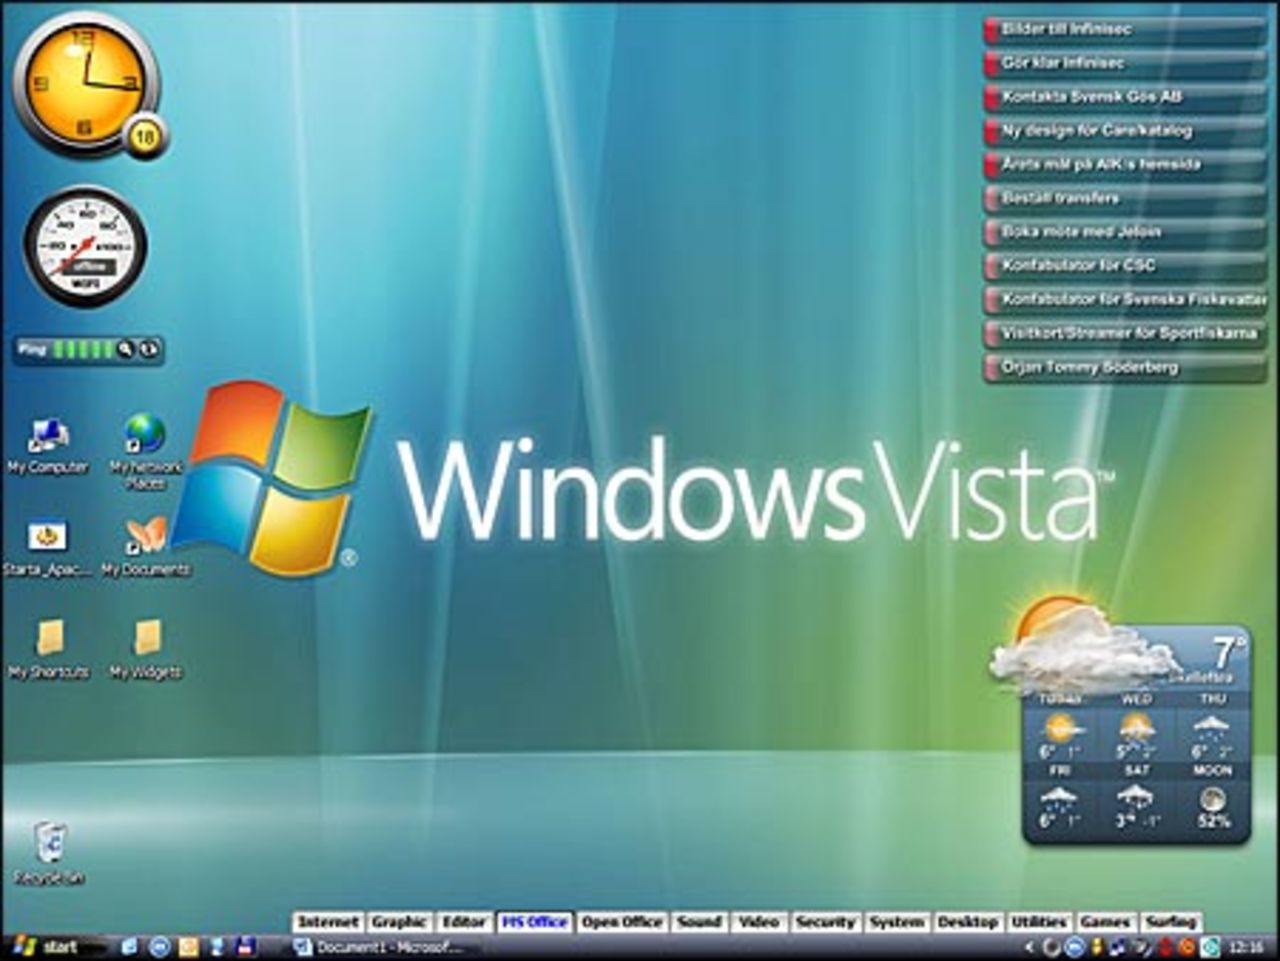
Task: Select the Open Office launcher tab
Action: (622, 922)
